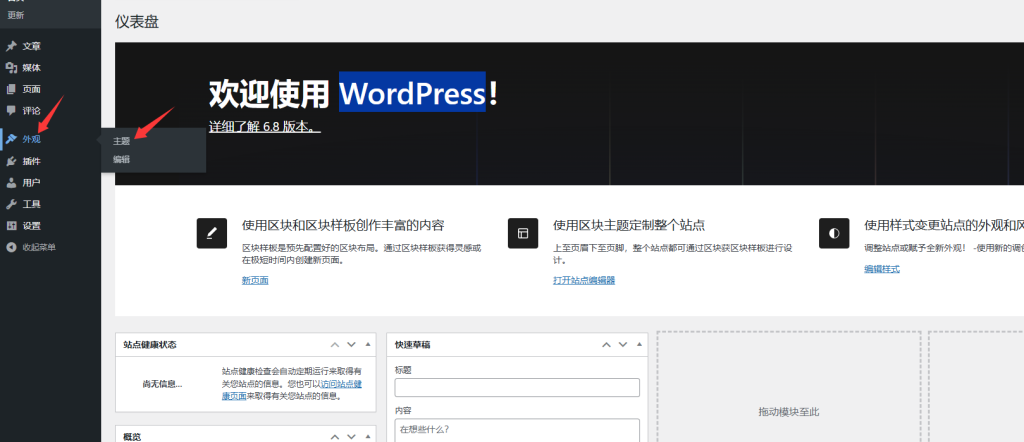Click the collapse menu (收起菜单) arrow icon
This screenshot has width=1024, height=442.
pyautogui.click(x=11, y=247)
